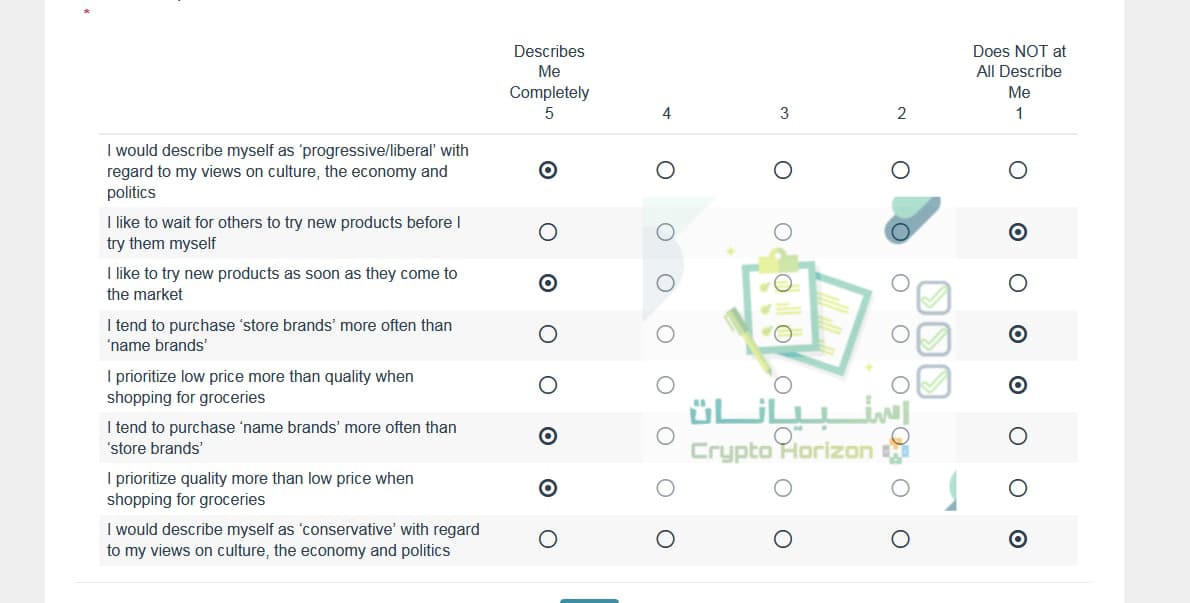Choose rating 1 for 'progressive/liberal' statement

(1018, 170)
